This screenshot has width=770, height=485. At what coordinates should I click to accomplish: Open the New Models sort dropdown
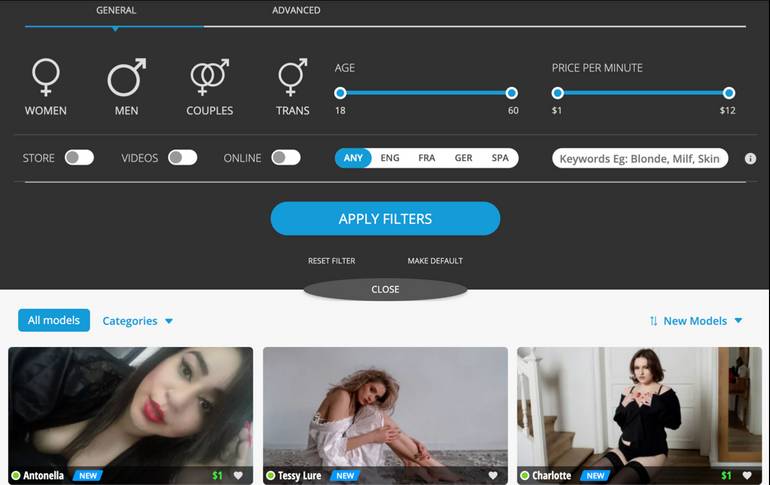pyautogui.click(x=702, y=321)
